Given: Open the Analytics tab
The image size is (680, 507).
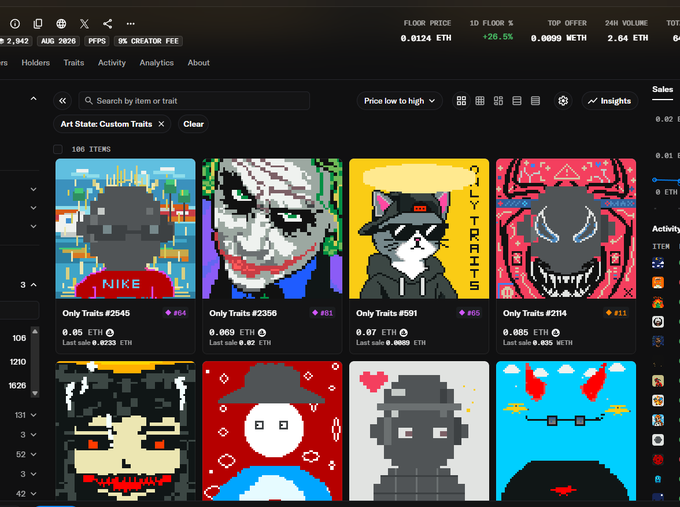Looking at the screenshot, I should (157, 63).
